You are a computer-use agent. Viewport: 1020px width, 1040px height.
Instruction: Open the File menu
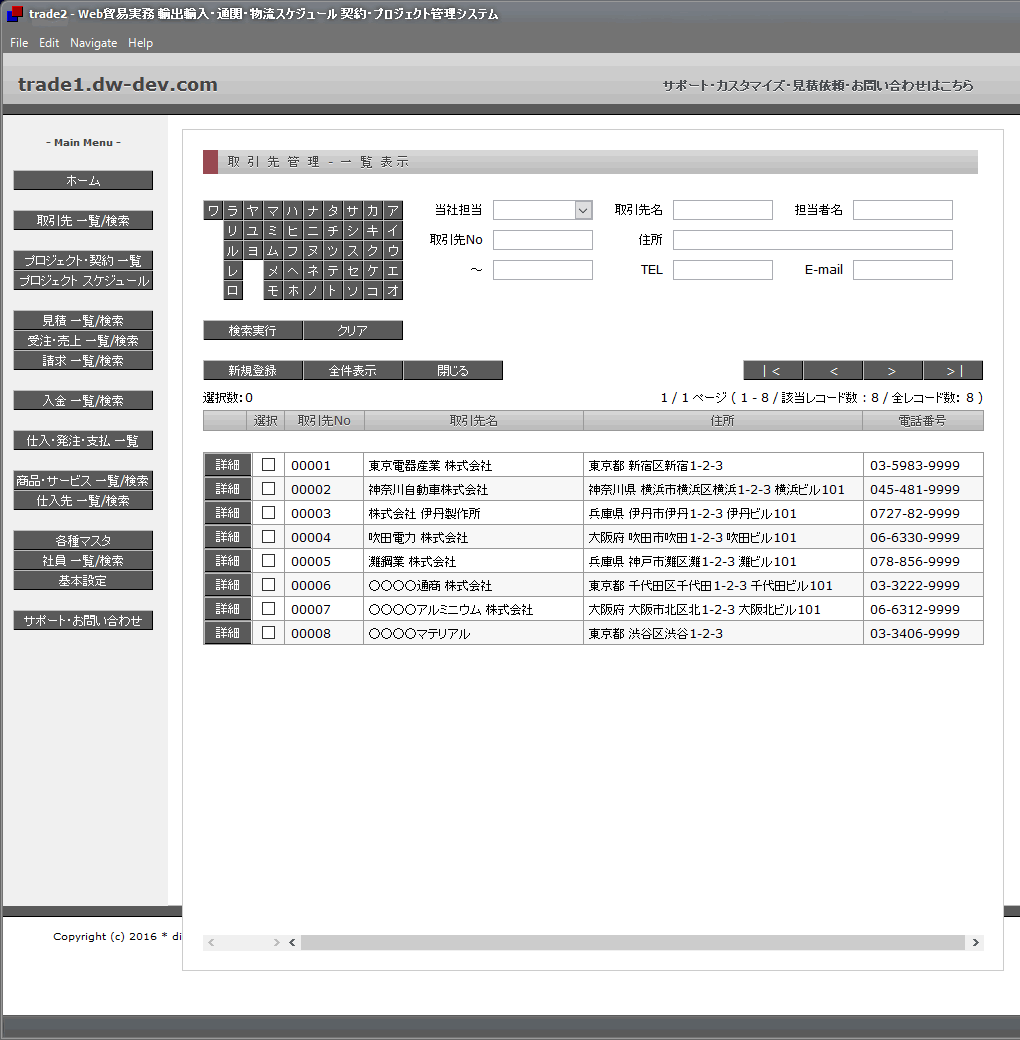tap(19, 42)
